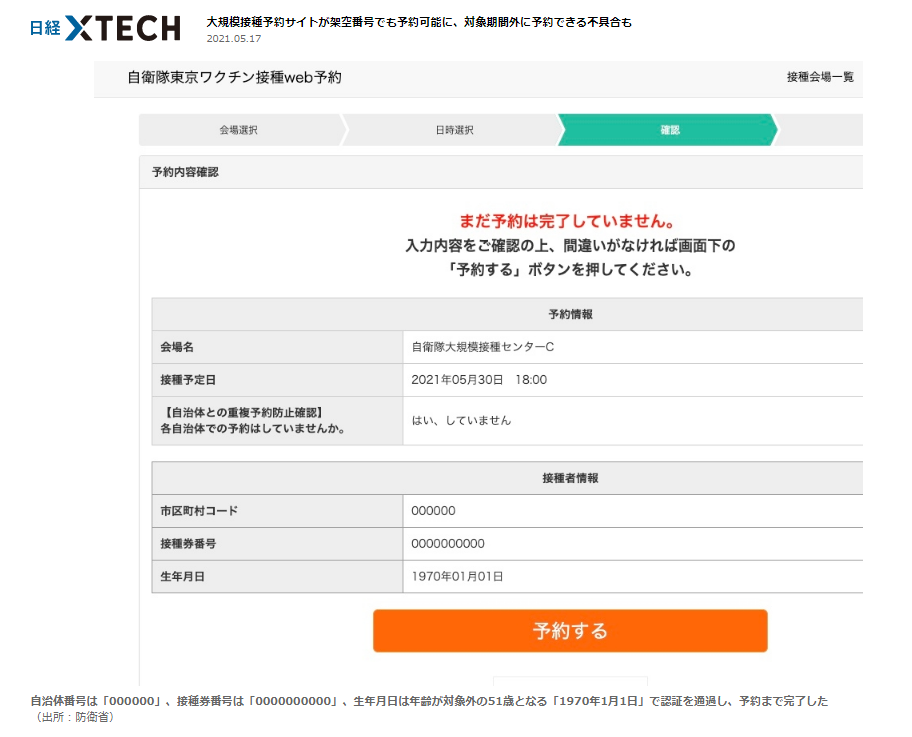Click the 入力内容をご確認の上 instruction line
The height and width of the screenshot is (737, 912).
(x=570, y=245)
